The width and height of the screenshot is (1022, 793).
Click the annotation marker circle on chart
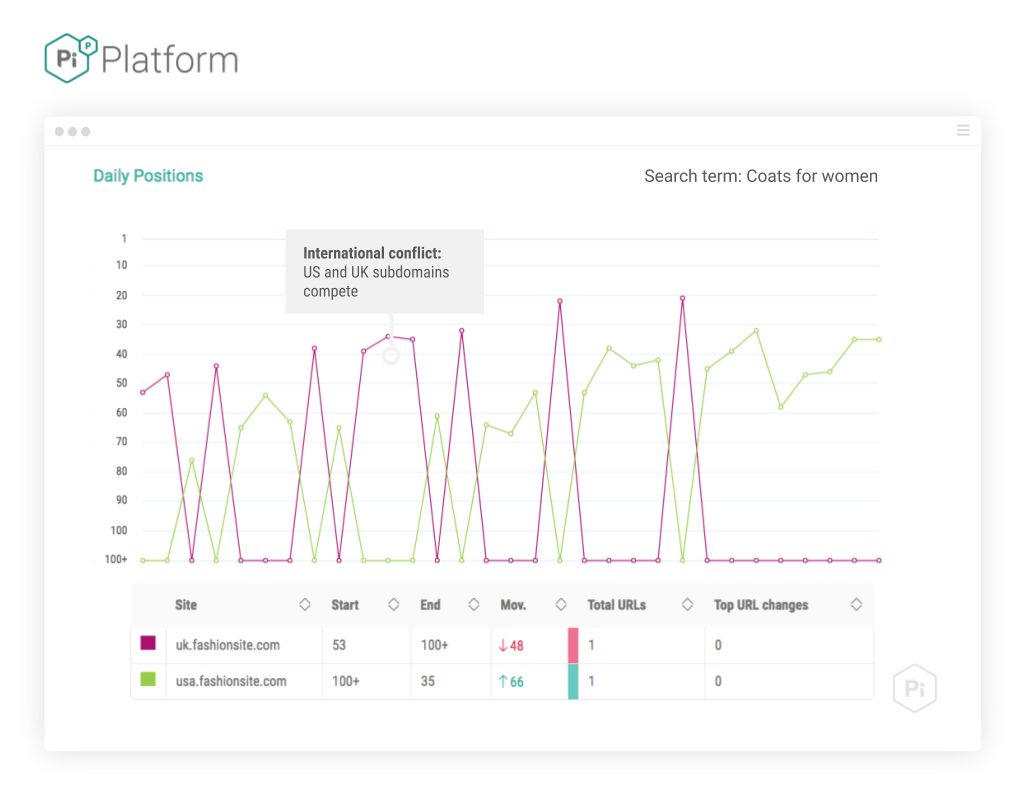pos(391,355)
